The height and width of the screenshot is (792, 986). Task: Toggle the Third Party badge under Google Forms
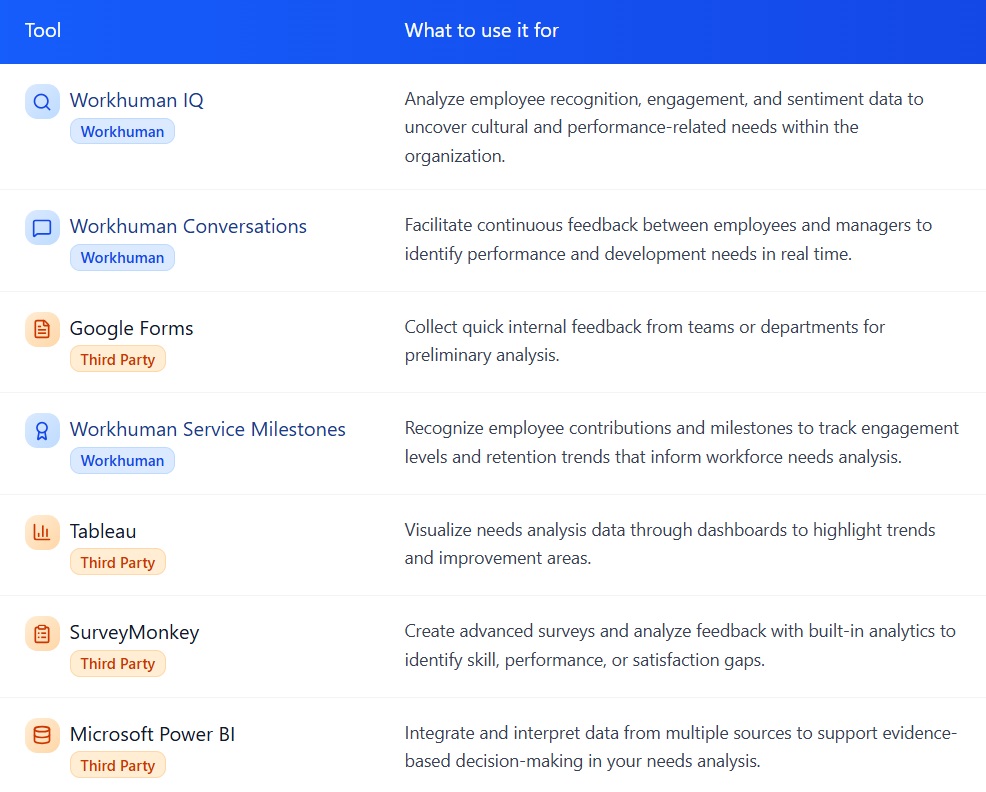118,359
